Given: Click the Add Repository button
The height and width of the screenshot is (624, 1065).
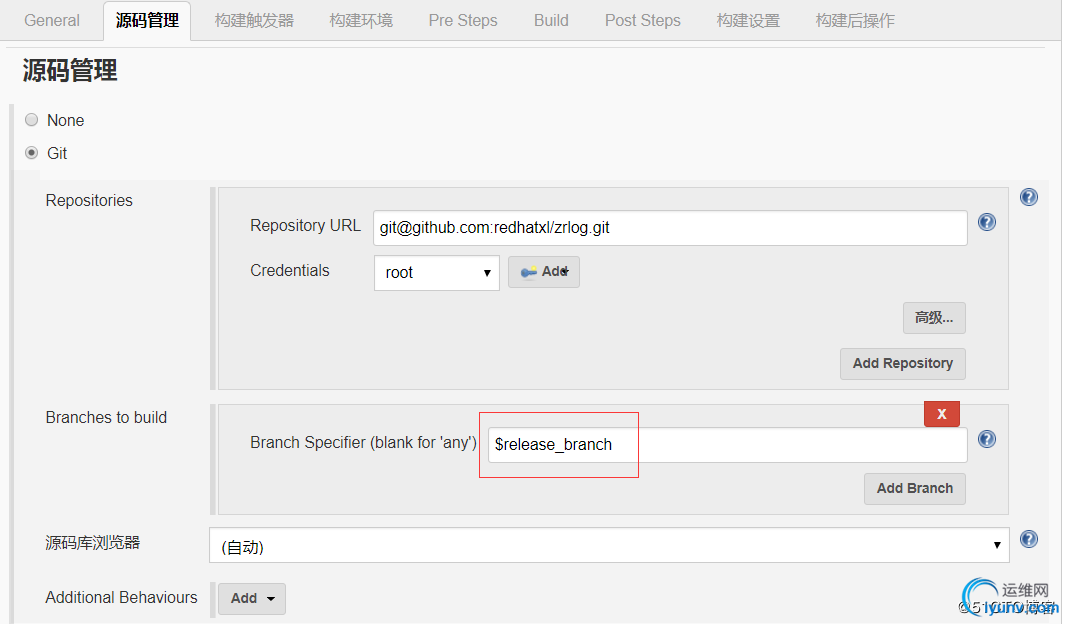Looking at the screenshot, I should click(x=903, y=363).
